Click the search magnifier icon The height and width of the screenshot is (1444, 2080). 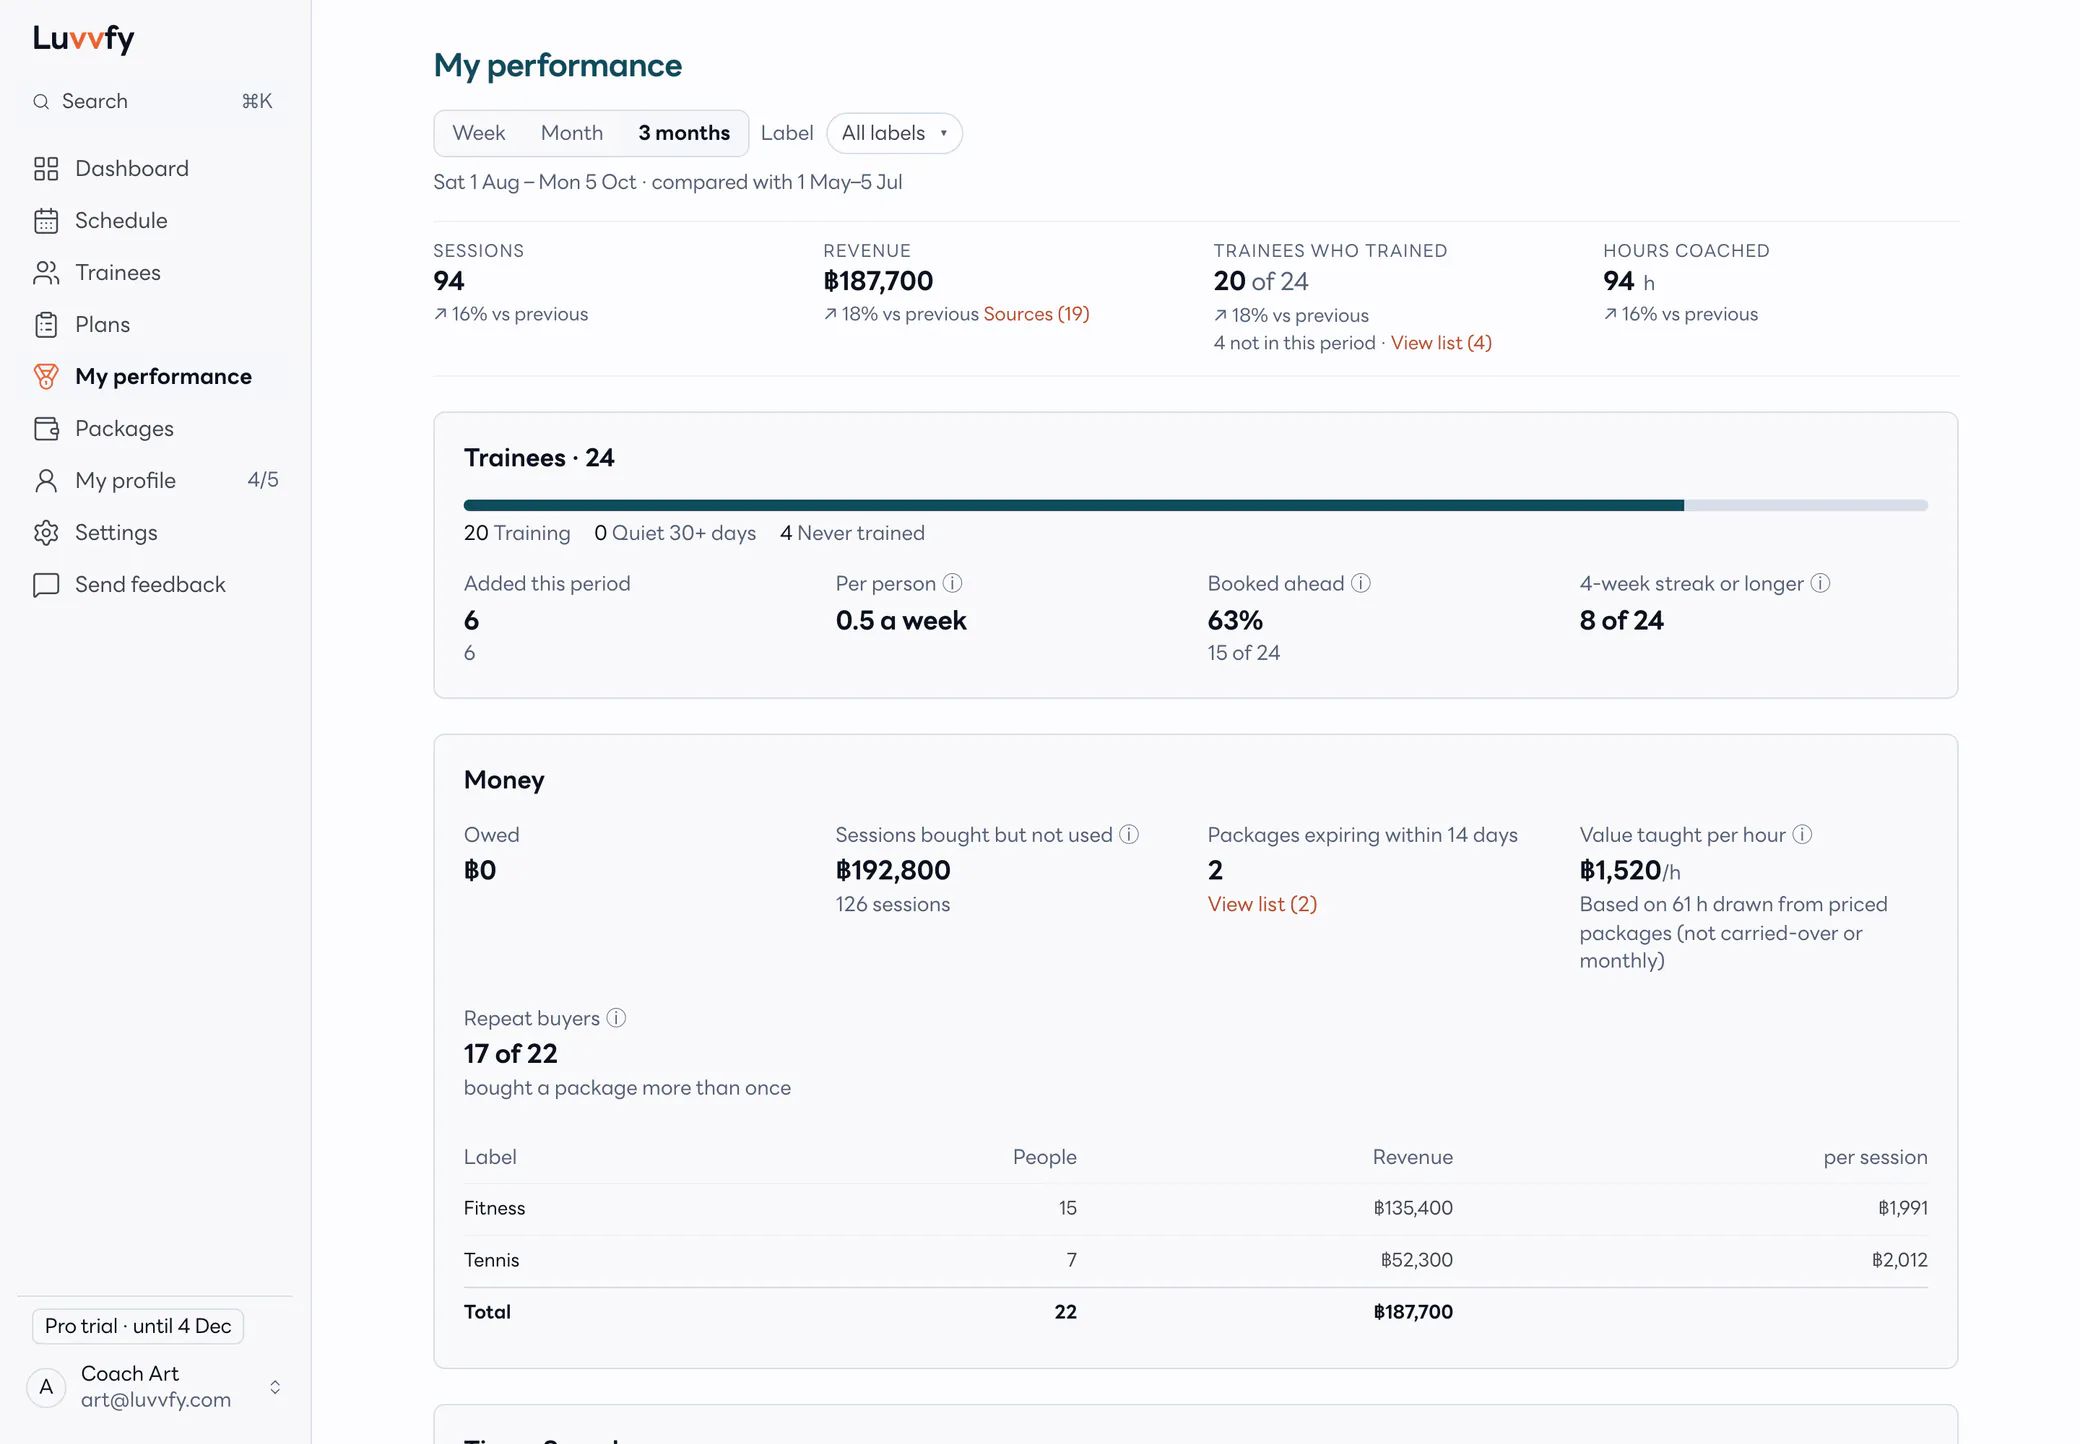(x=41, y=101)
